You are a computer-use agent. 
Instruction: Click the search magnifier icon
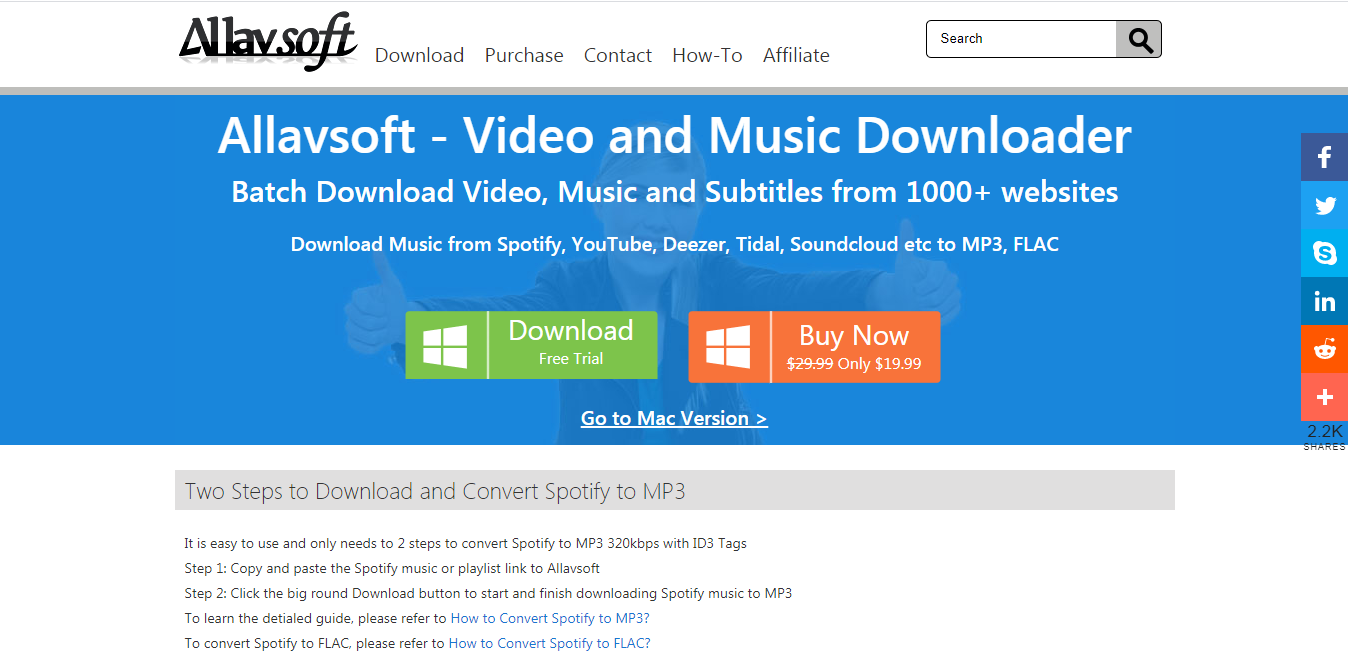(1139, 39)
